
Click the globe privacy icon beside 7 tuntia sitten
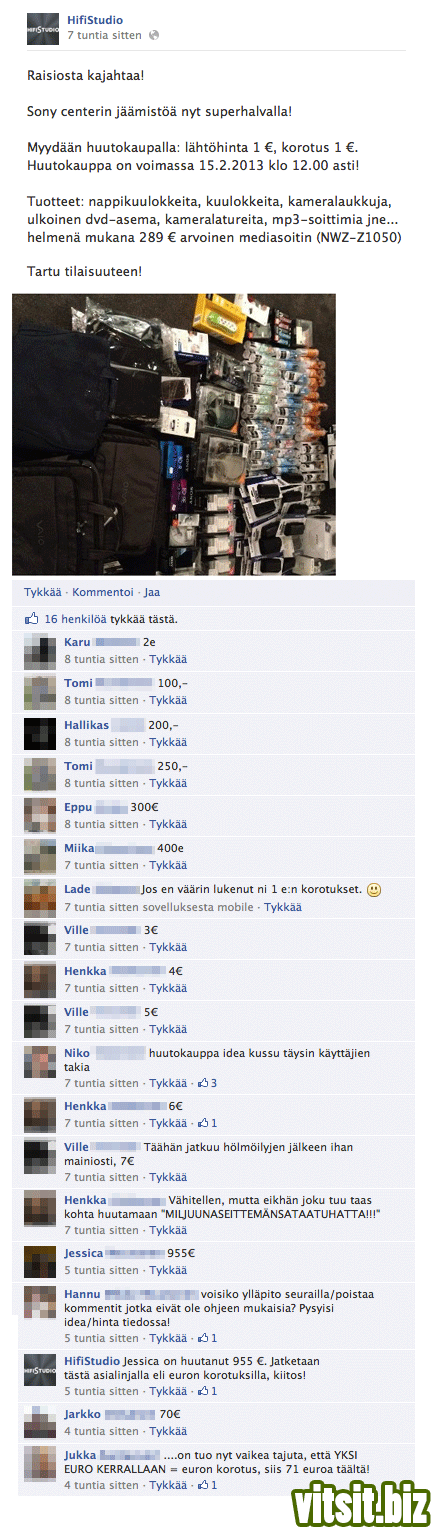[154, 35]
